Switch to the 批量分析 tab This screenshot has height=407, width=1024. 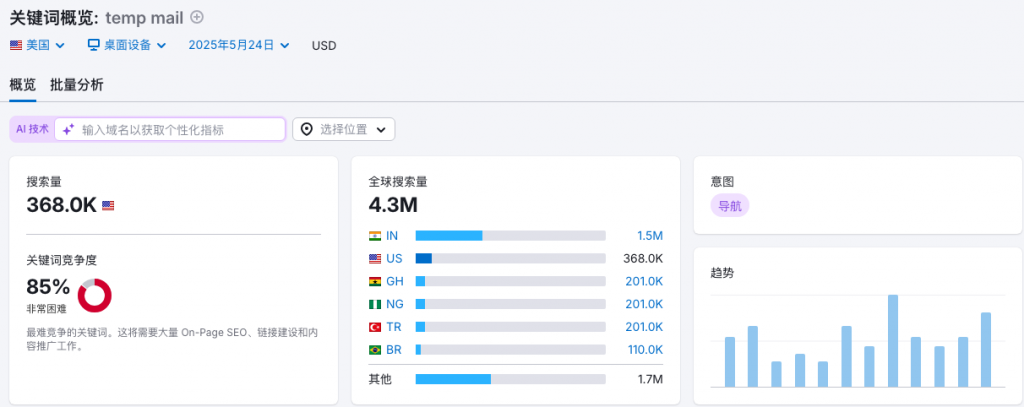[76, 85]
